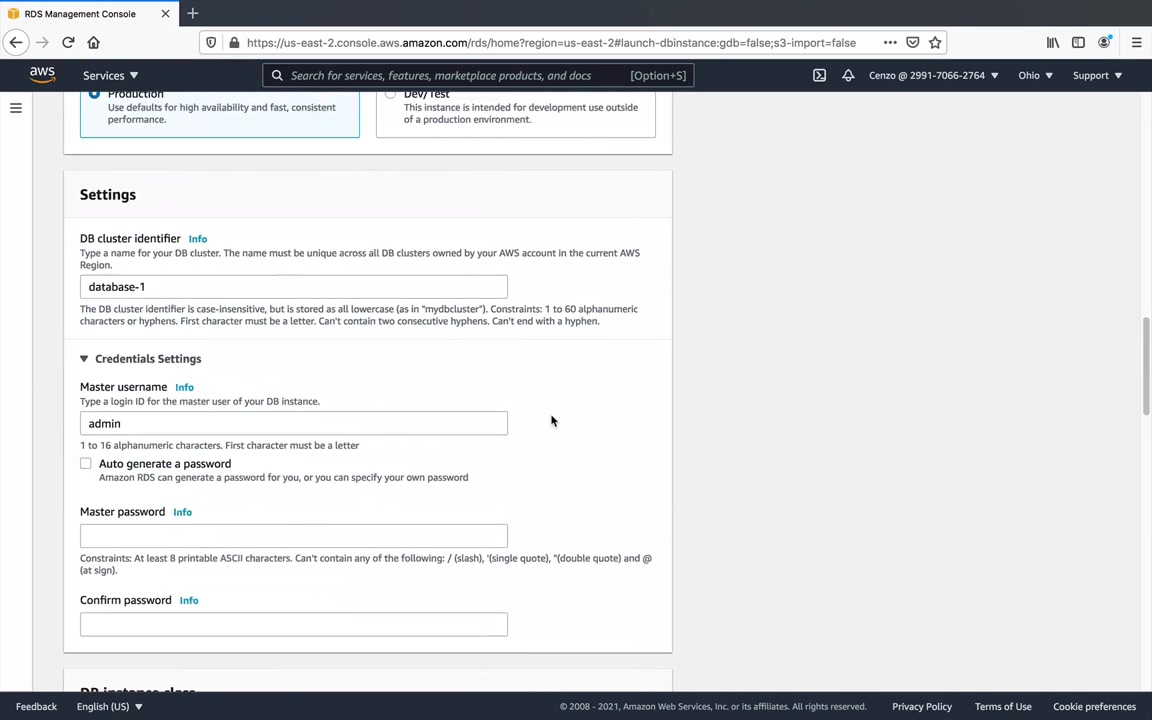1152x720 pixels.
Task: Open the Privacy Policy link
Action: (x=921, y=707)
